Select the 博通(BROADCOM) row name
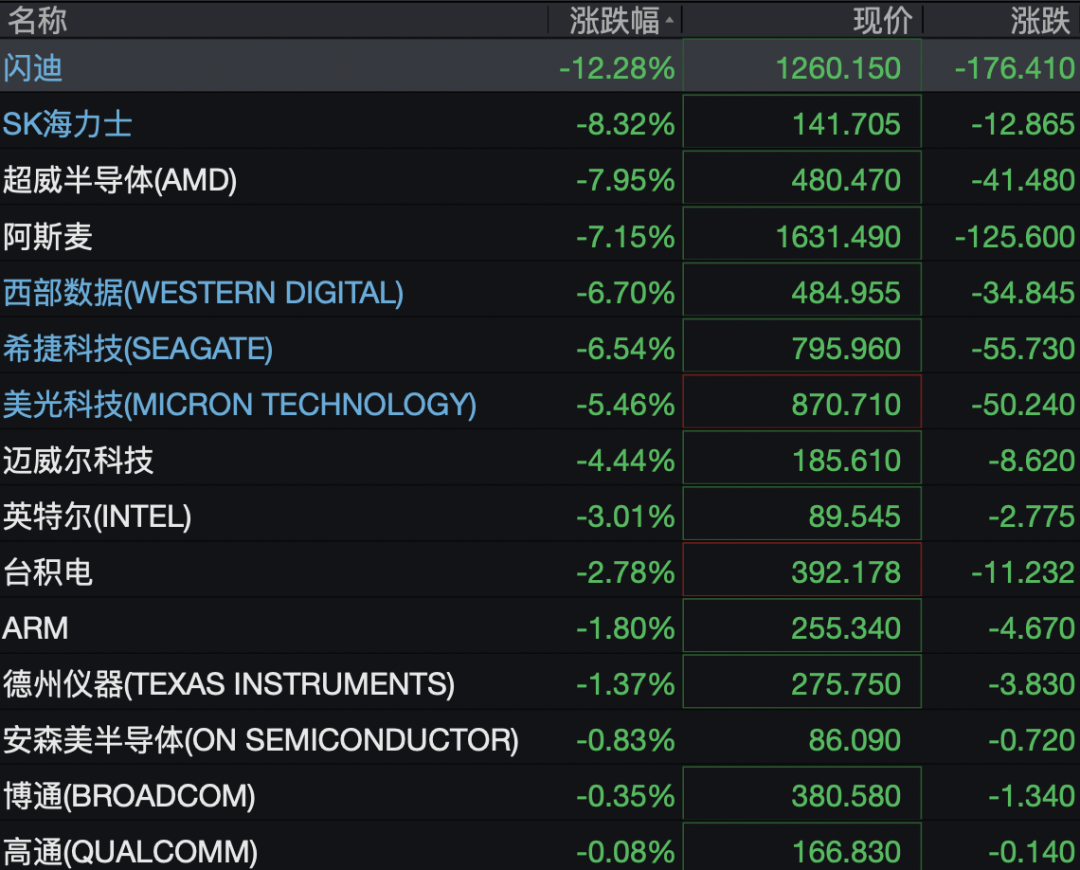Screen dimensions: 1080x870 coord(129,796)
